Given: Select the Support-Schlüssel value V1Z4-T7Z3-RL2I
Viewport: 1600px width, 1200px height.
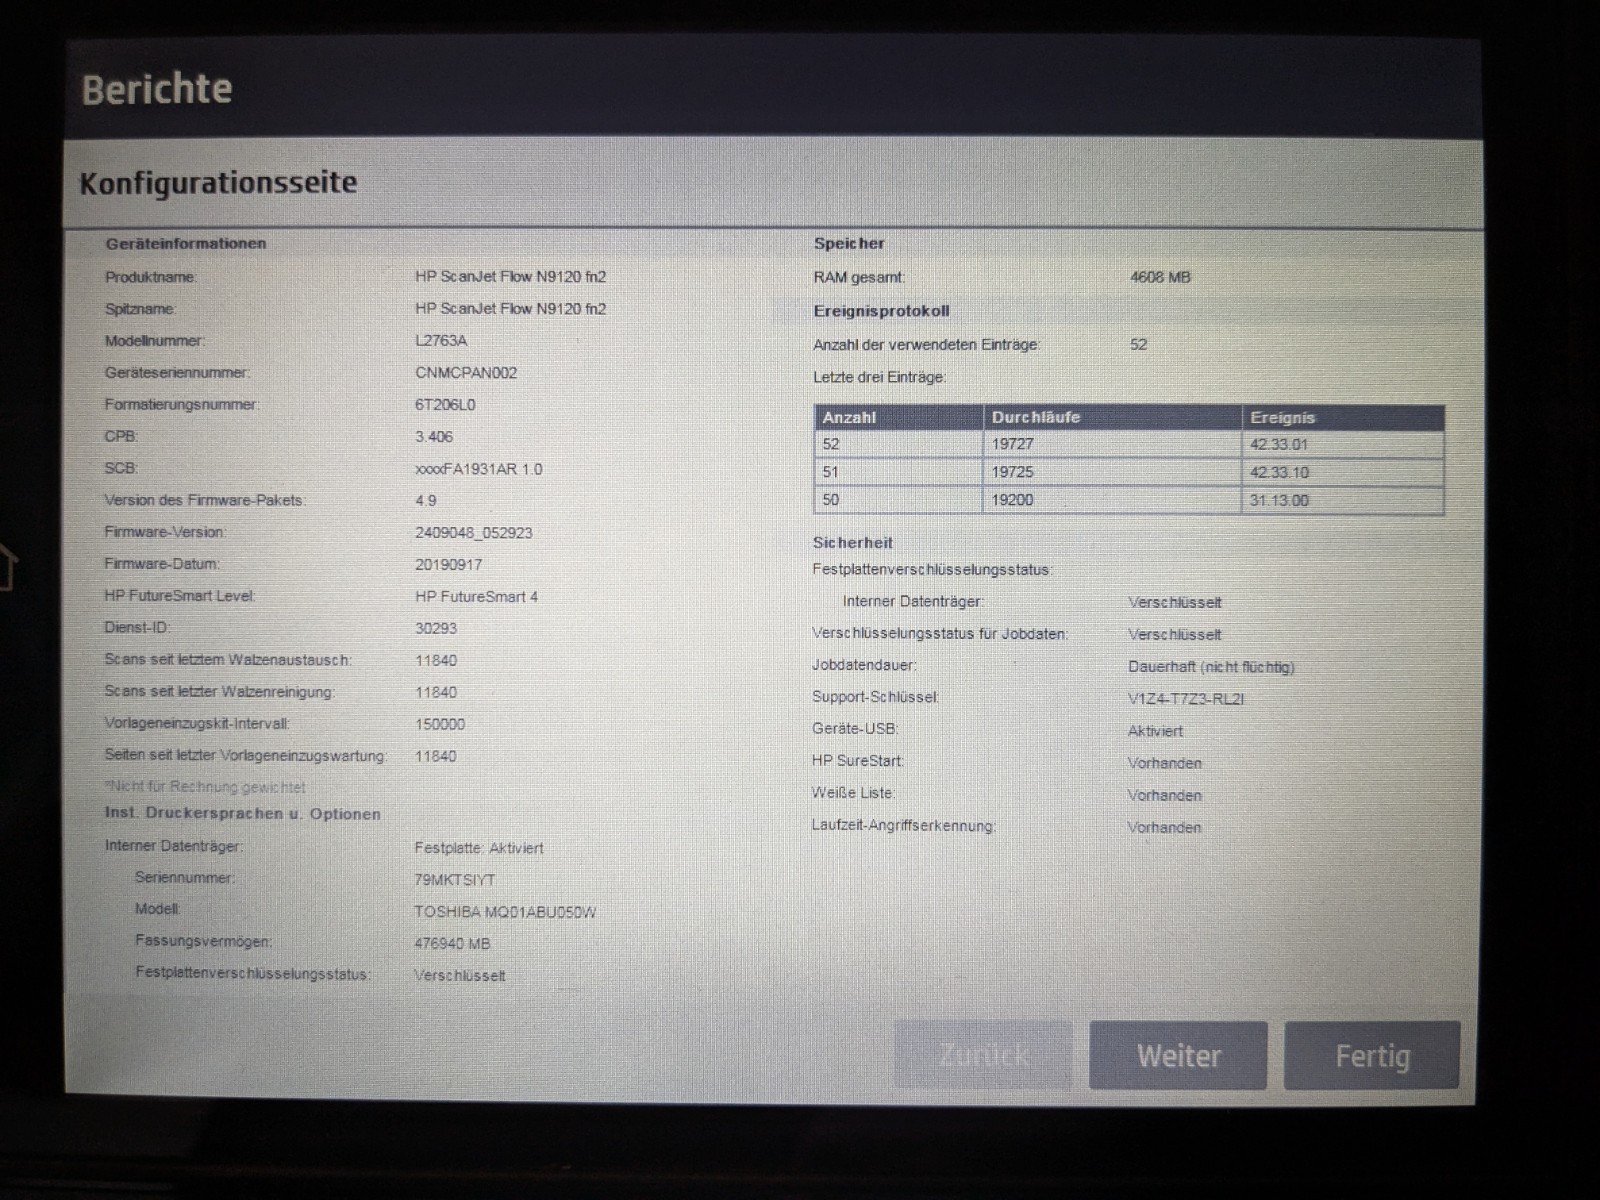Looking at the screenshot, I should pyautogui.click(x=1186, y=699).
